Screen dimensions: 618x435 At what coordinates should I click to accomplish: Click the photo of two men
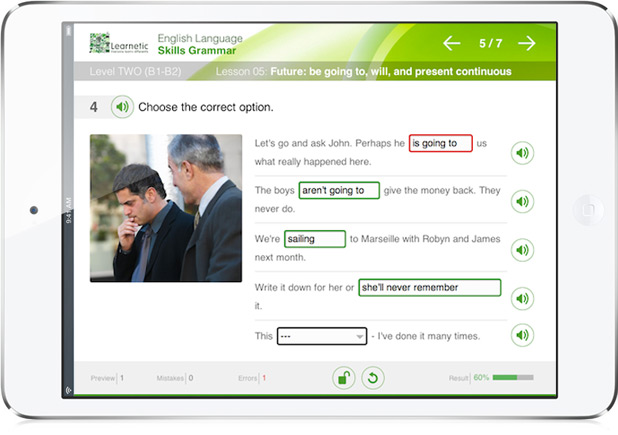pyautogui.click(x=166, y=208)
